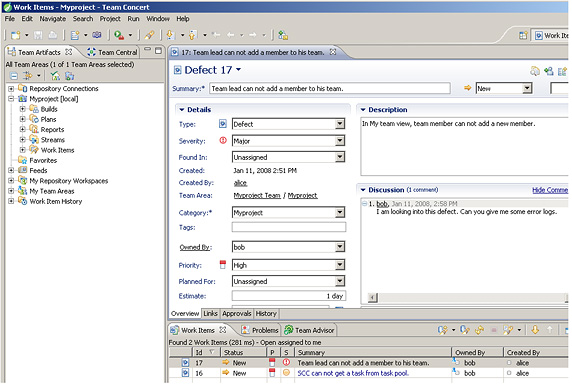Viewport: 572px width, 384px height.
Task: Click the work item icon in row 17
Action: (185, 362)
